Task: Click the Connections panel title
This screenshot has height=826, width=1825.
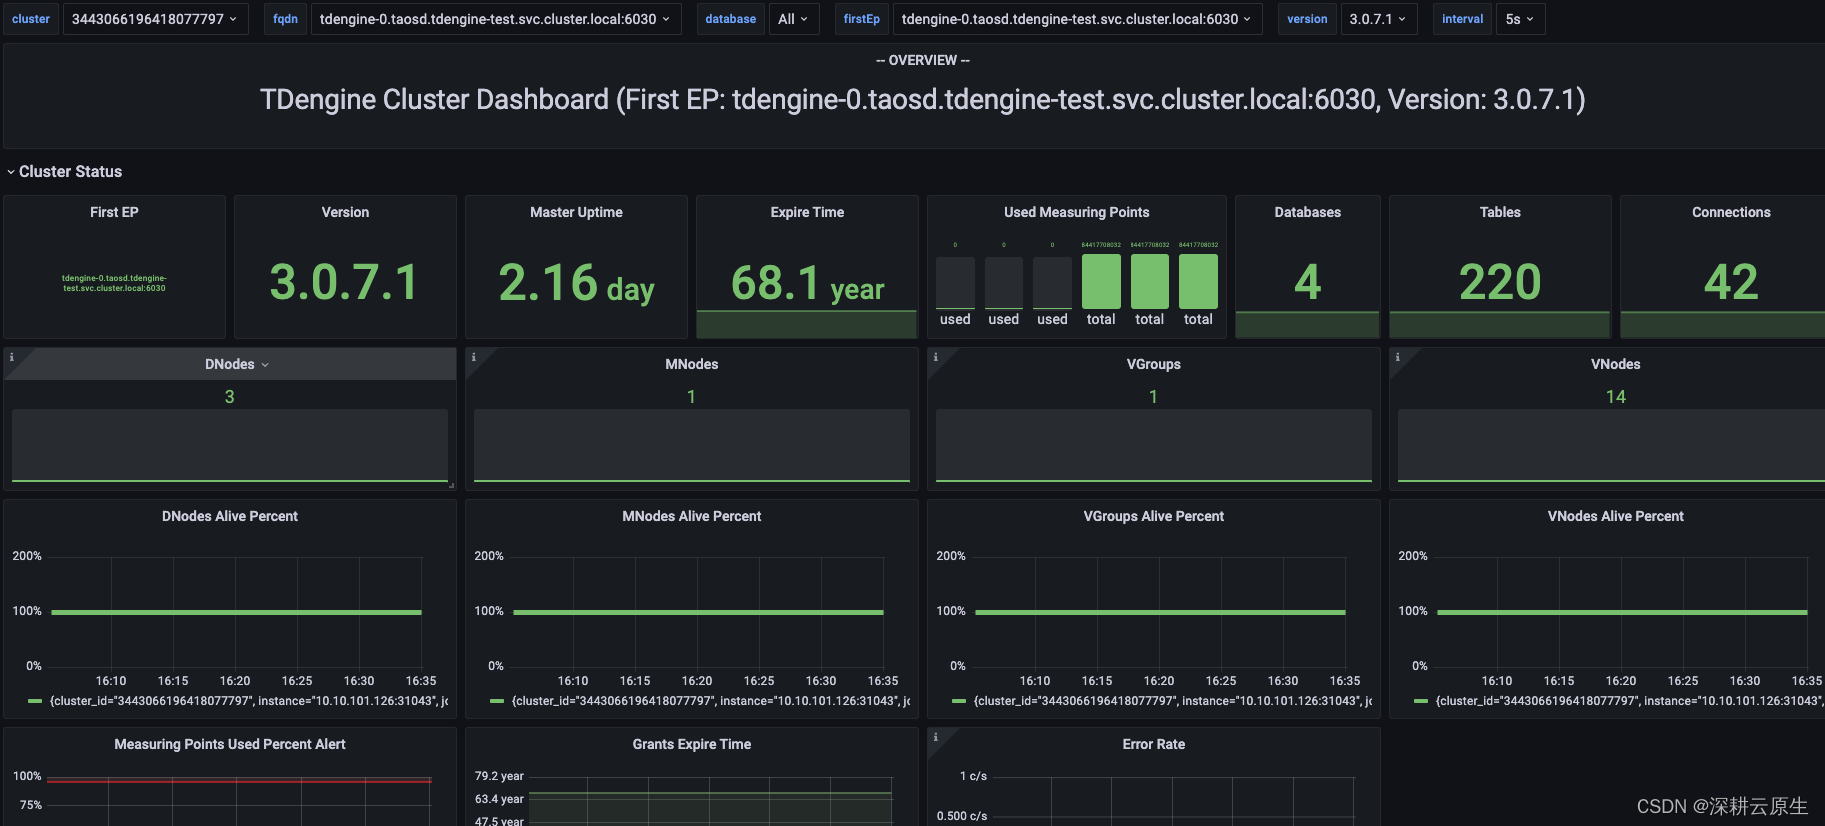Action: pyautogui.click(x=1731, y=212)
